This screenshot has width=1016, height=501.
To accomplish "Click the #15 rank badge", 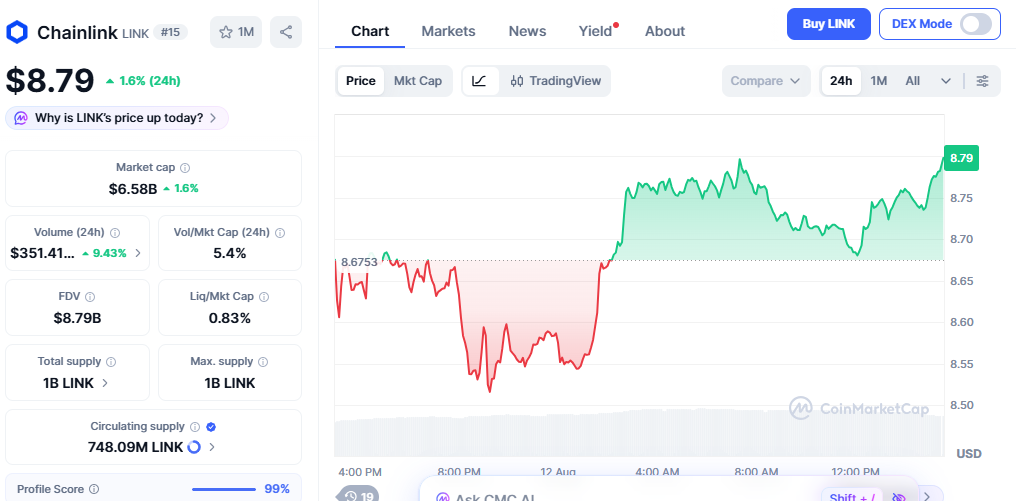I will point(170,32).
